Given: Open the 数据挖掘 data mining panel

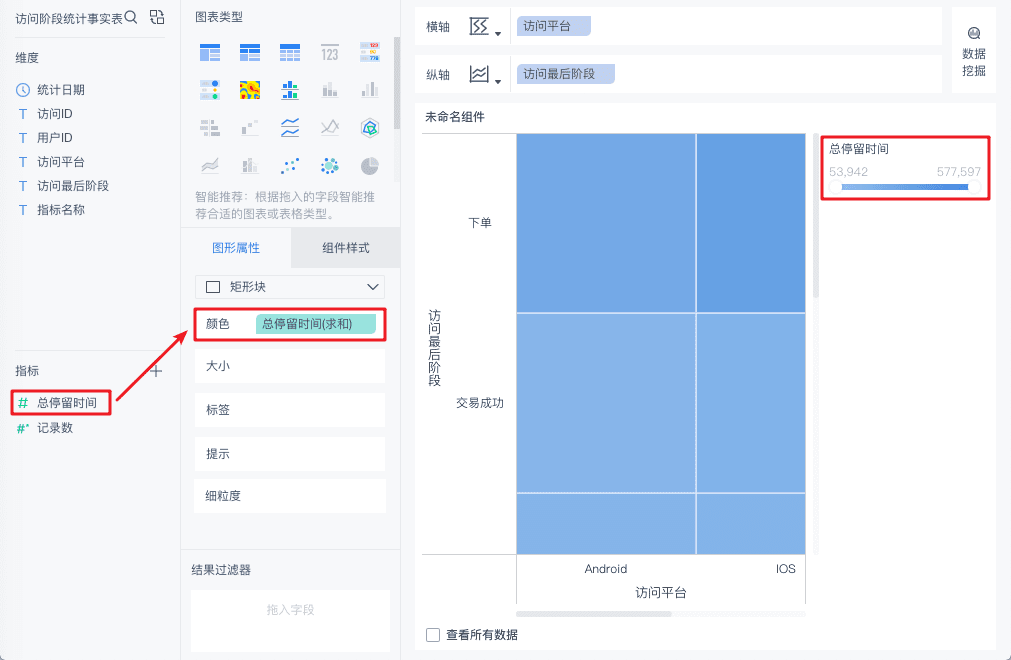Looking at the screenshot, I should [x=974, y=52].
